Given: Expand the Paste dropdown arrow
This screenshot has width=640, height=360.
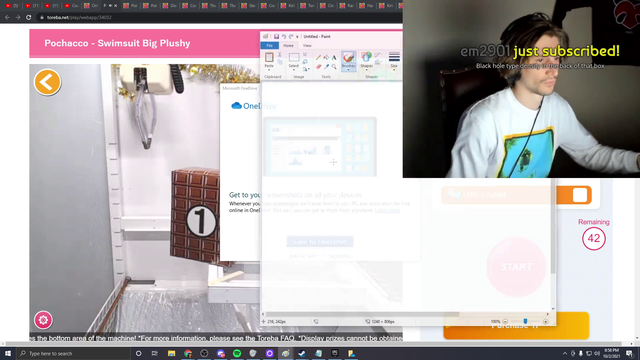Looking at the screenshot, I should (269, 70).
